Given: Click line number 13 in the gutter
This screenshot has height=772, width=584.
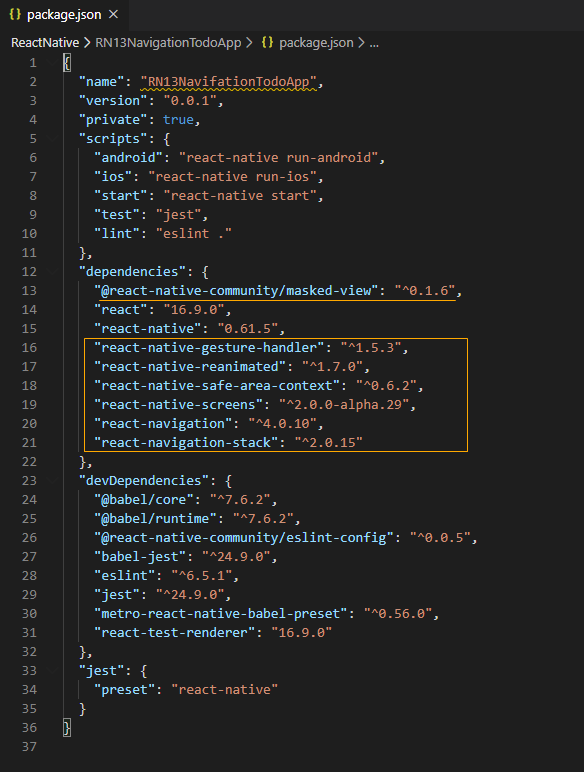Looking at the screenshot, I should point(29,291).
